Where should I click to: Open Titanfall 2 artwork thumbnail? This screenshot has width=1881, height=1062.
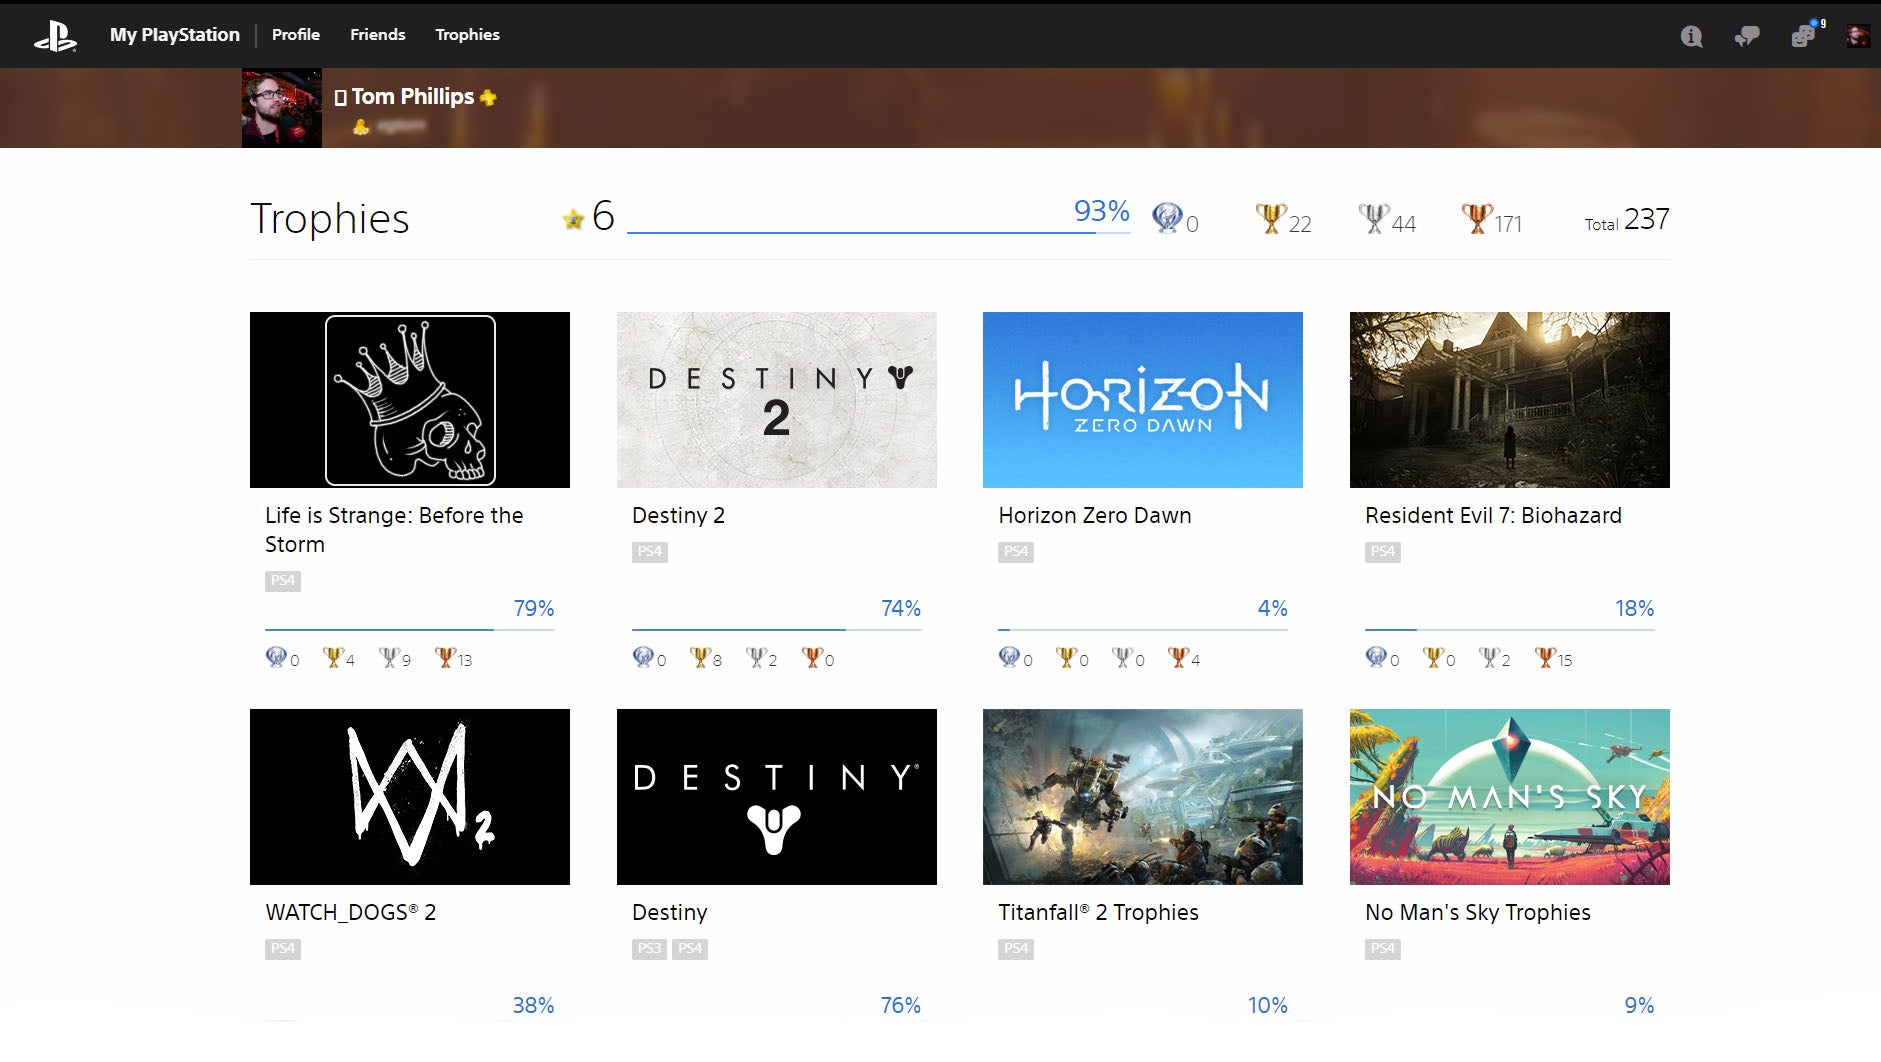pos(1143,797)
